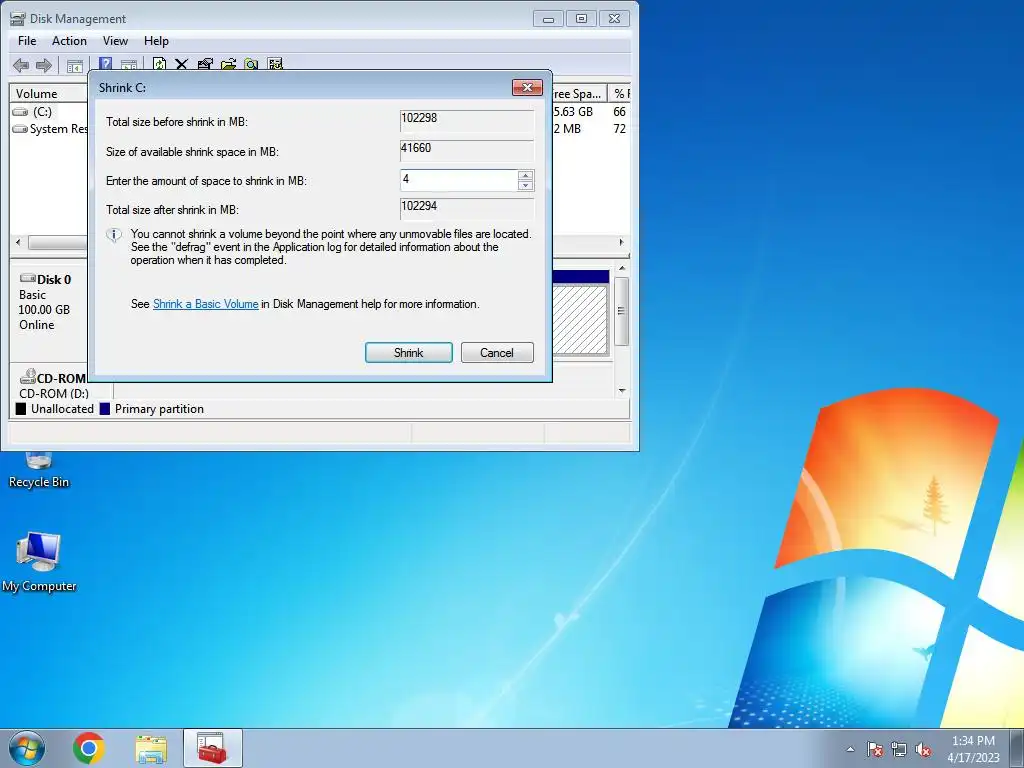Open the Recycle Bin desktop icon

click(39, 470)
